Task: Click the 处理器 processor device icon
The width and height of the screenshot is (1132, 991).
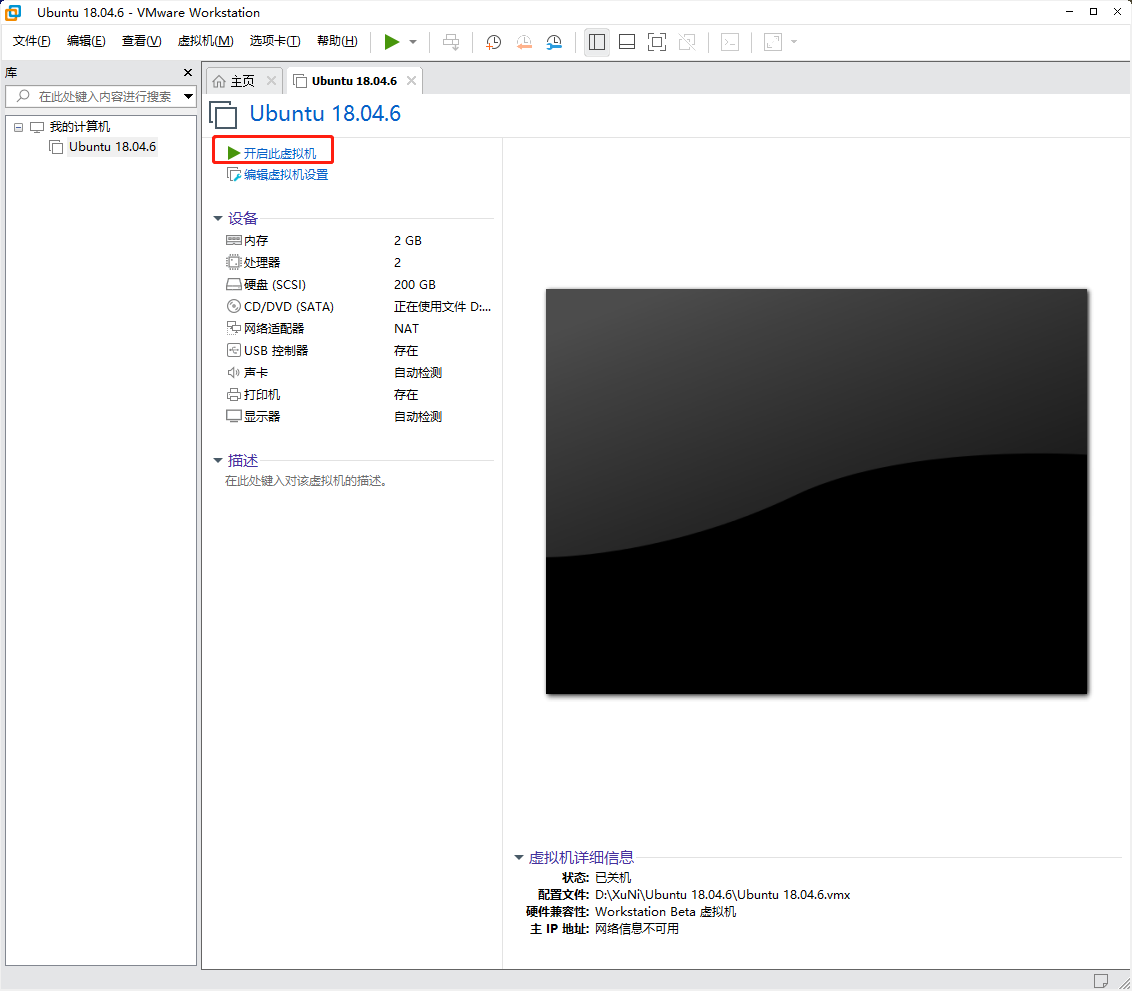Action: 233,262
